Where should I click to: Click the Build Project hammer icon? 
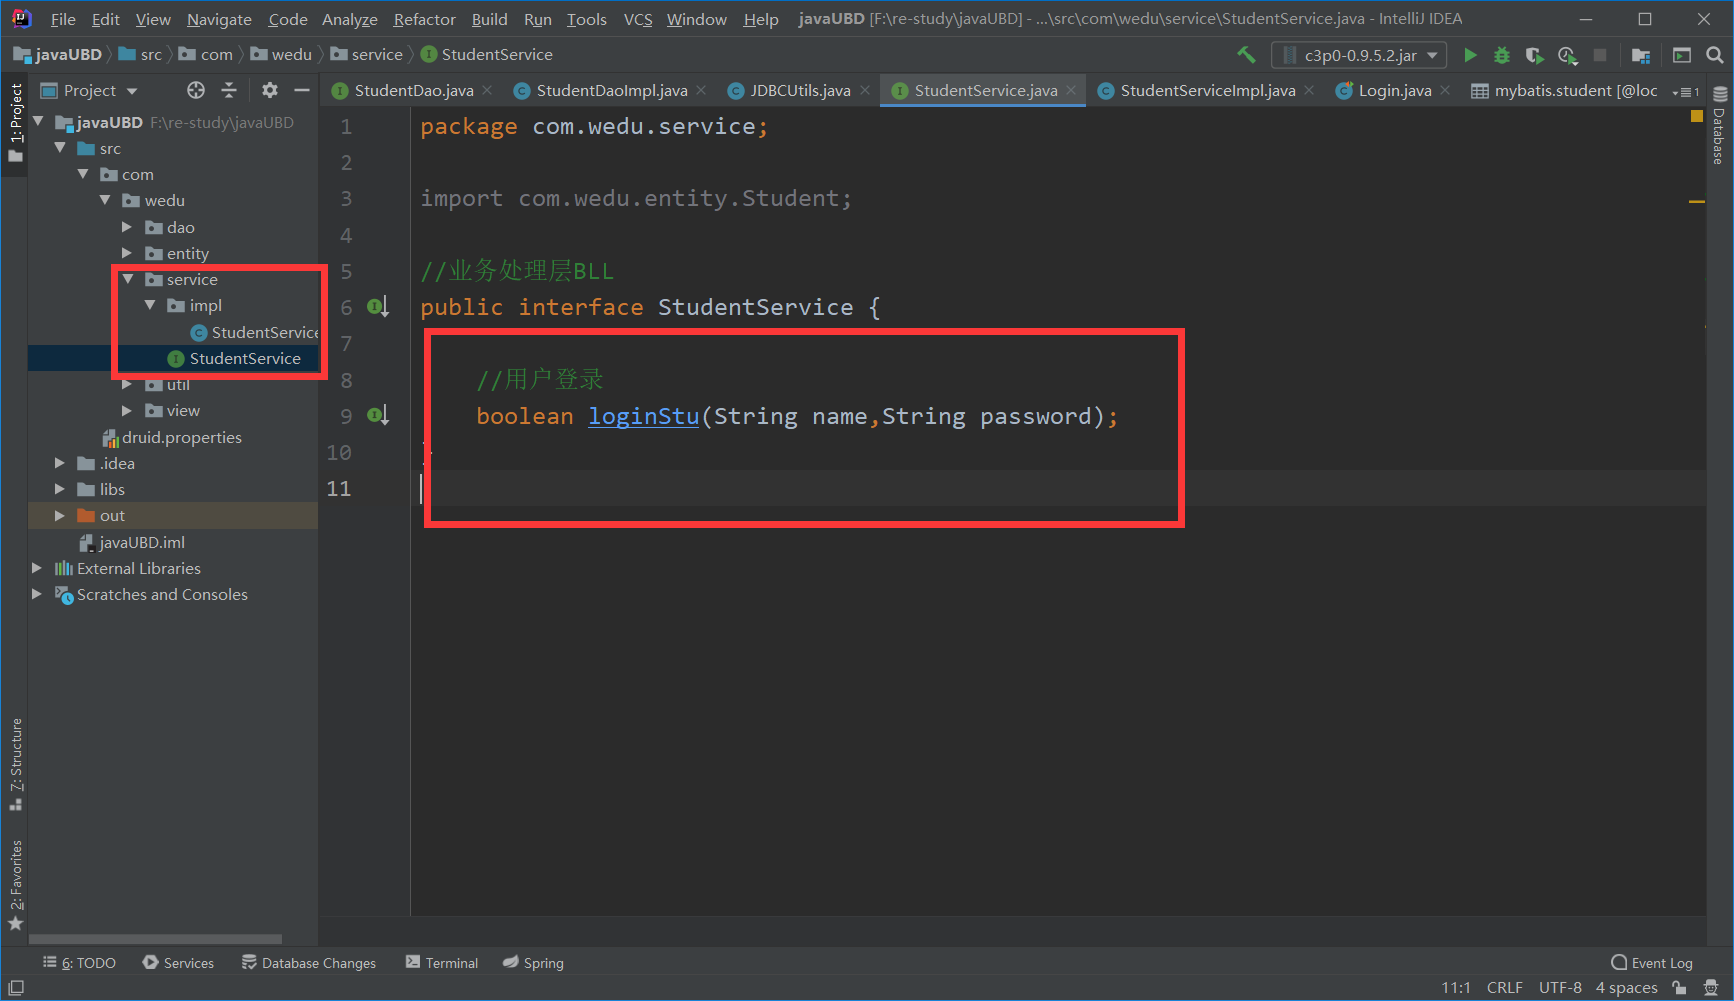[x=1246, y=55]
